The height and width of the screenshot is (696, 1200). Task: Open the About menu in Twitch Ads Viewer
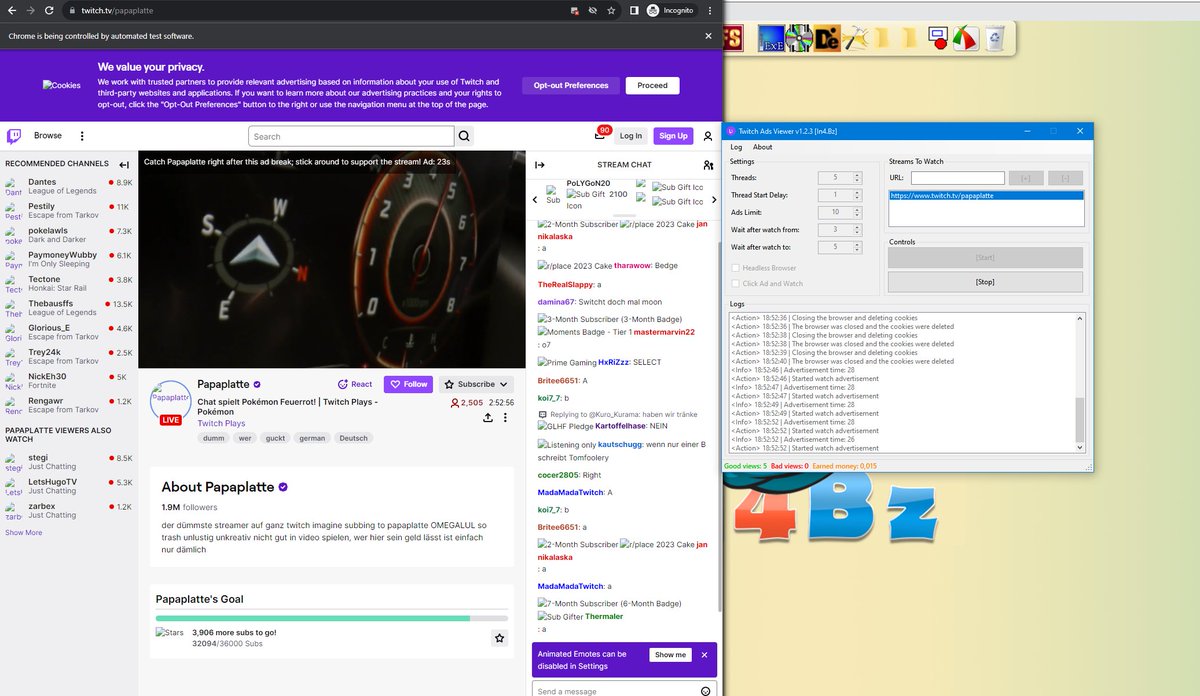click(762, 147)
